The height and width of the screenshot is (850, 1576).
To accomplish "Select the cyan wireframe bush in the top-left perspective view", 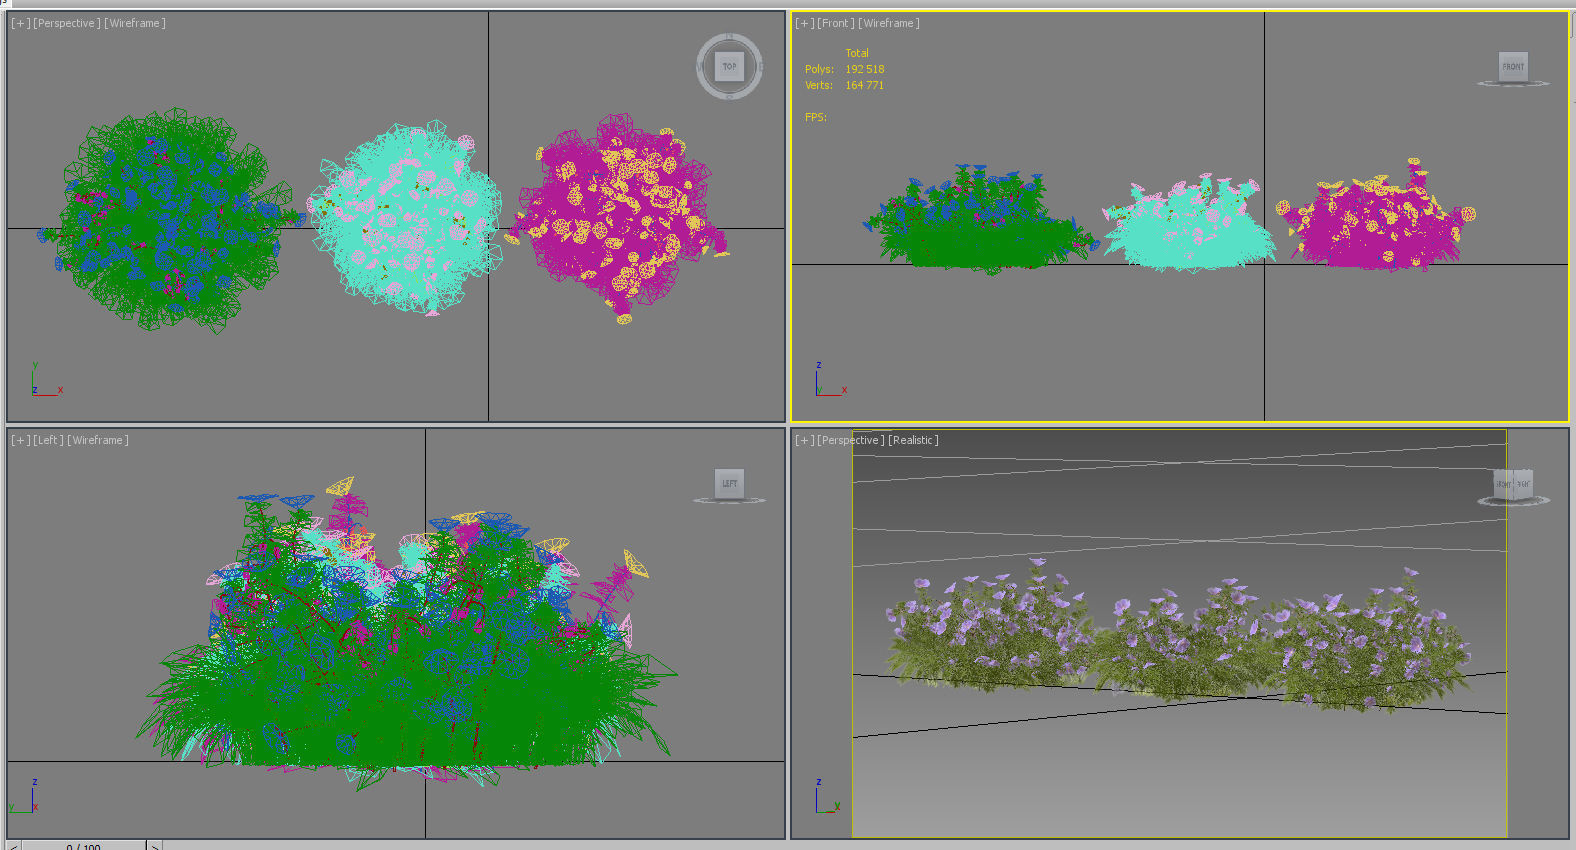I will [407, 218].
